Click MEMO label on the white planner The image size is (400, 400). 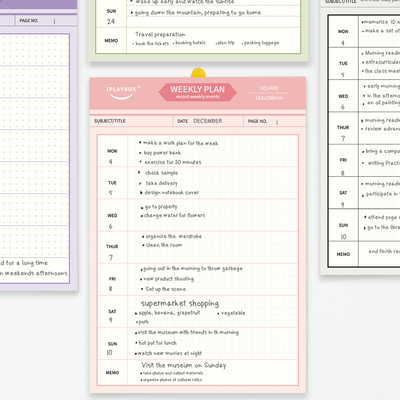click(343, 254)
